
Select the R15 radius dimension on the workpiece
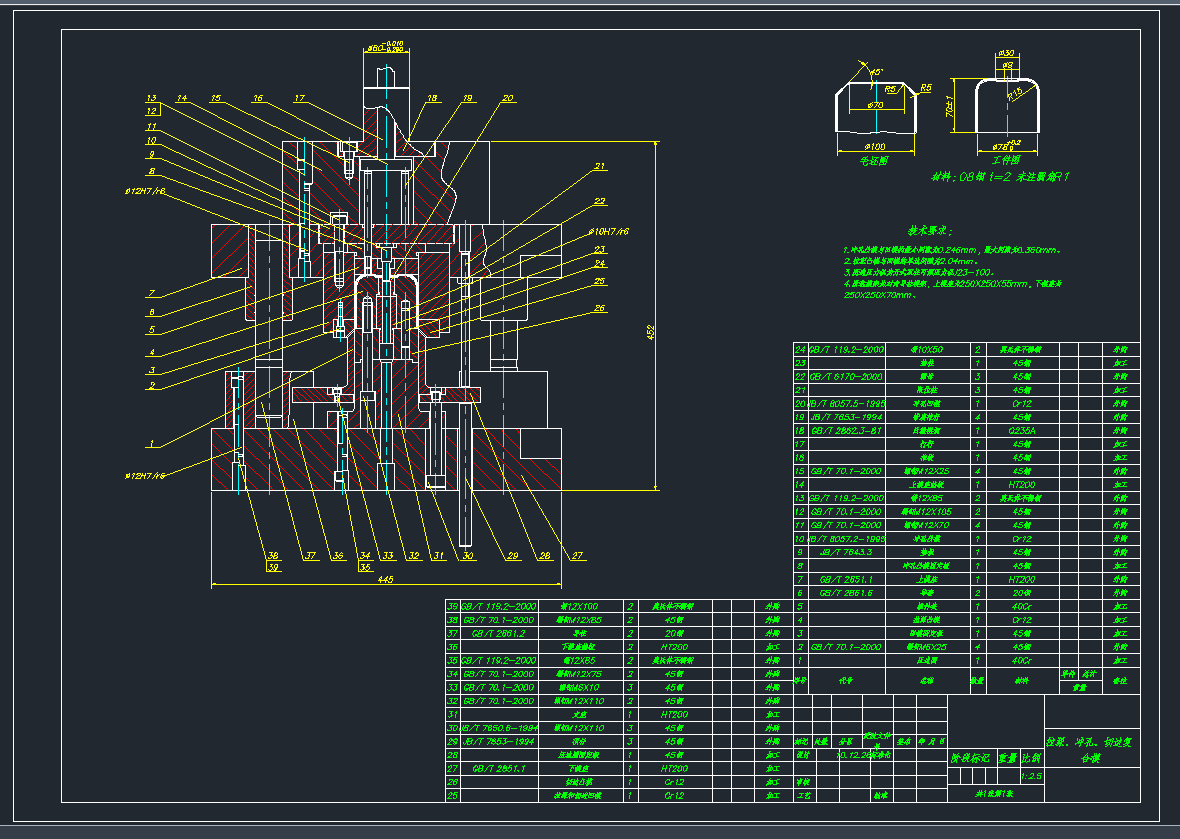click(1014, 93)
